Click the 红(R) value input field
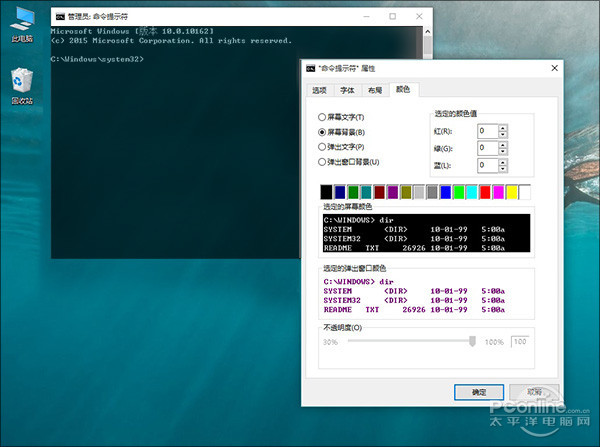600x447 pixels. pos(488,131)
